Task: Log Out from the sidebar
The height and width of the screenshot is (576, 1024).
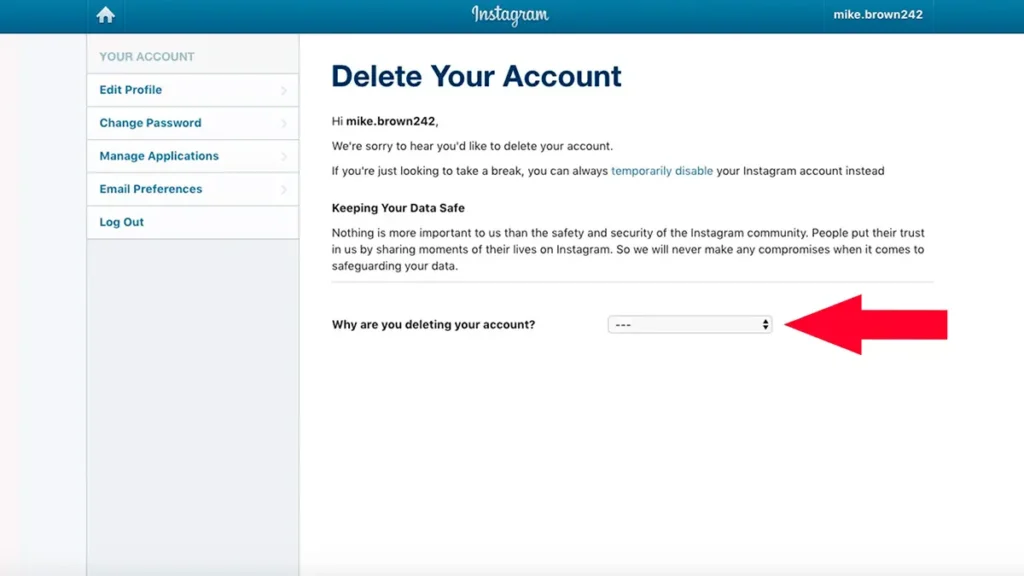Action: (193, 222)
